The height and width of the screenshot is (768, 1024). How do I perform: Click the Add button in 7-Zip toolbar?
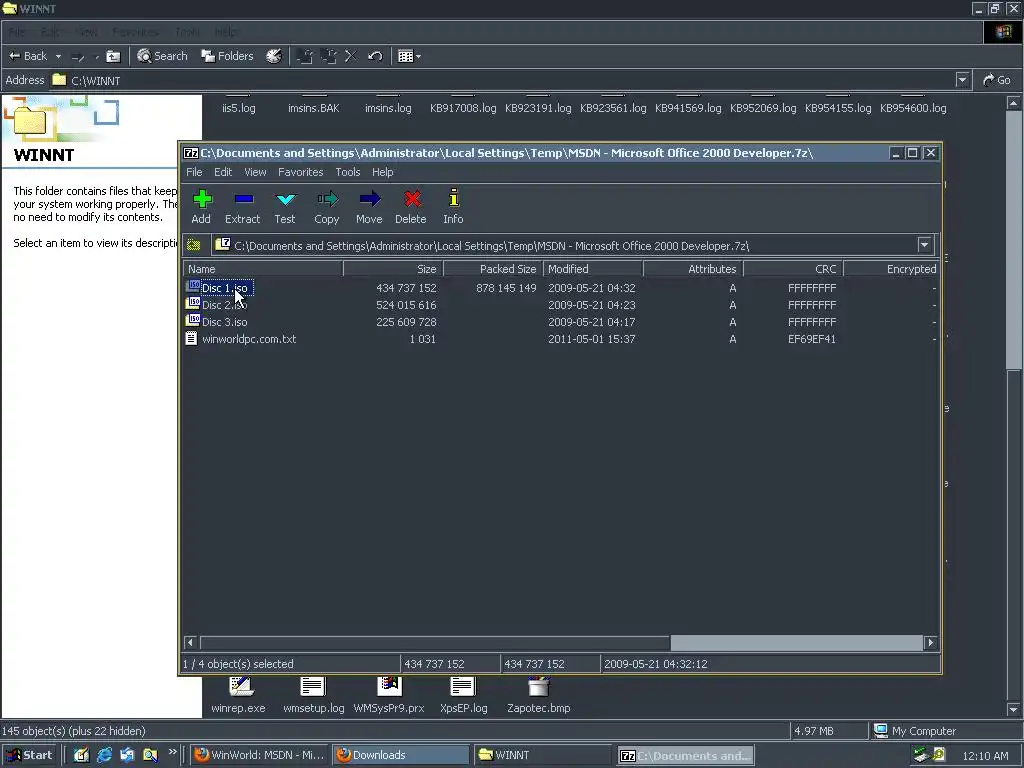[x=201, y=206]
